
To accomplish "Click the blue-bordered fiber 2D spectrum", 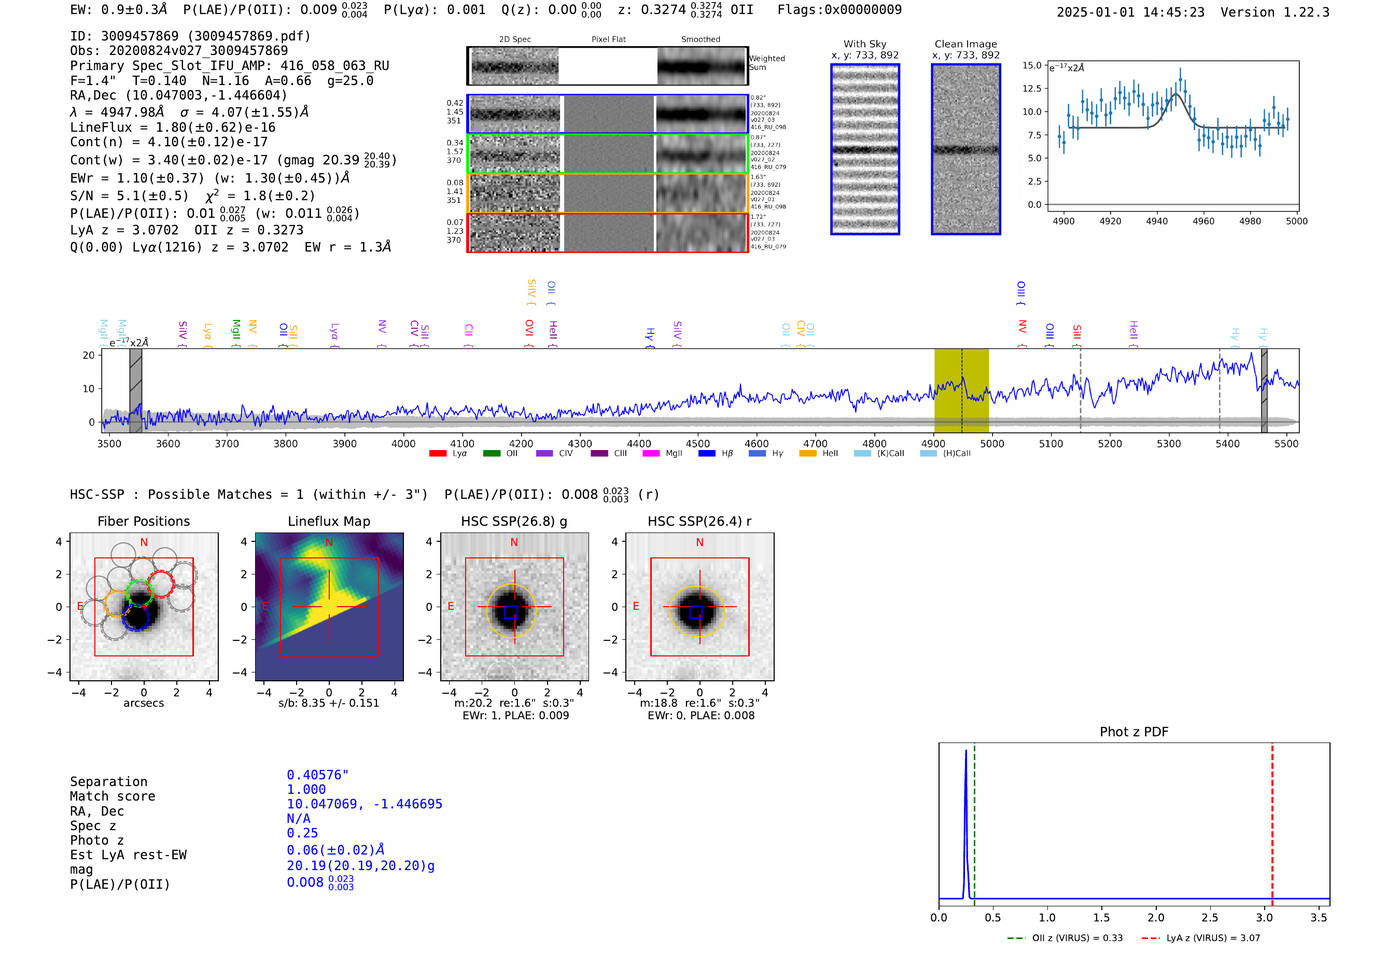I will click(x=514, y=114).
